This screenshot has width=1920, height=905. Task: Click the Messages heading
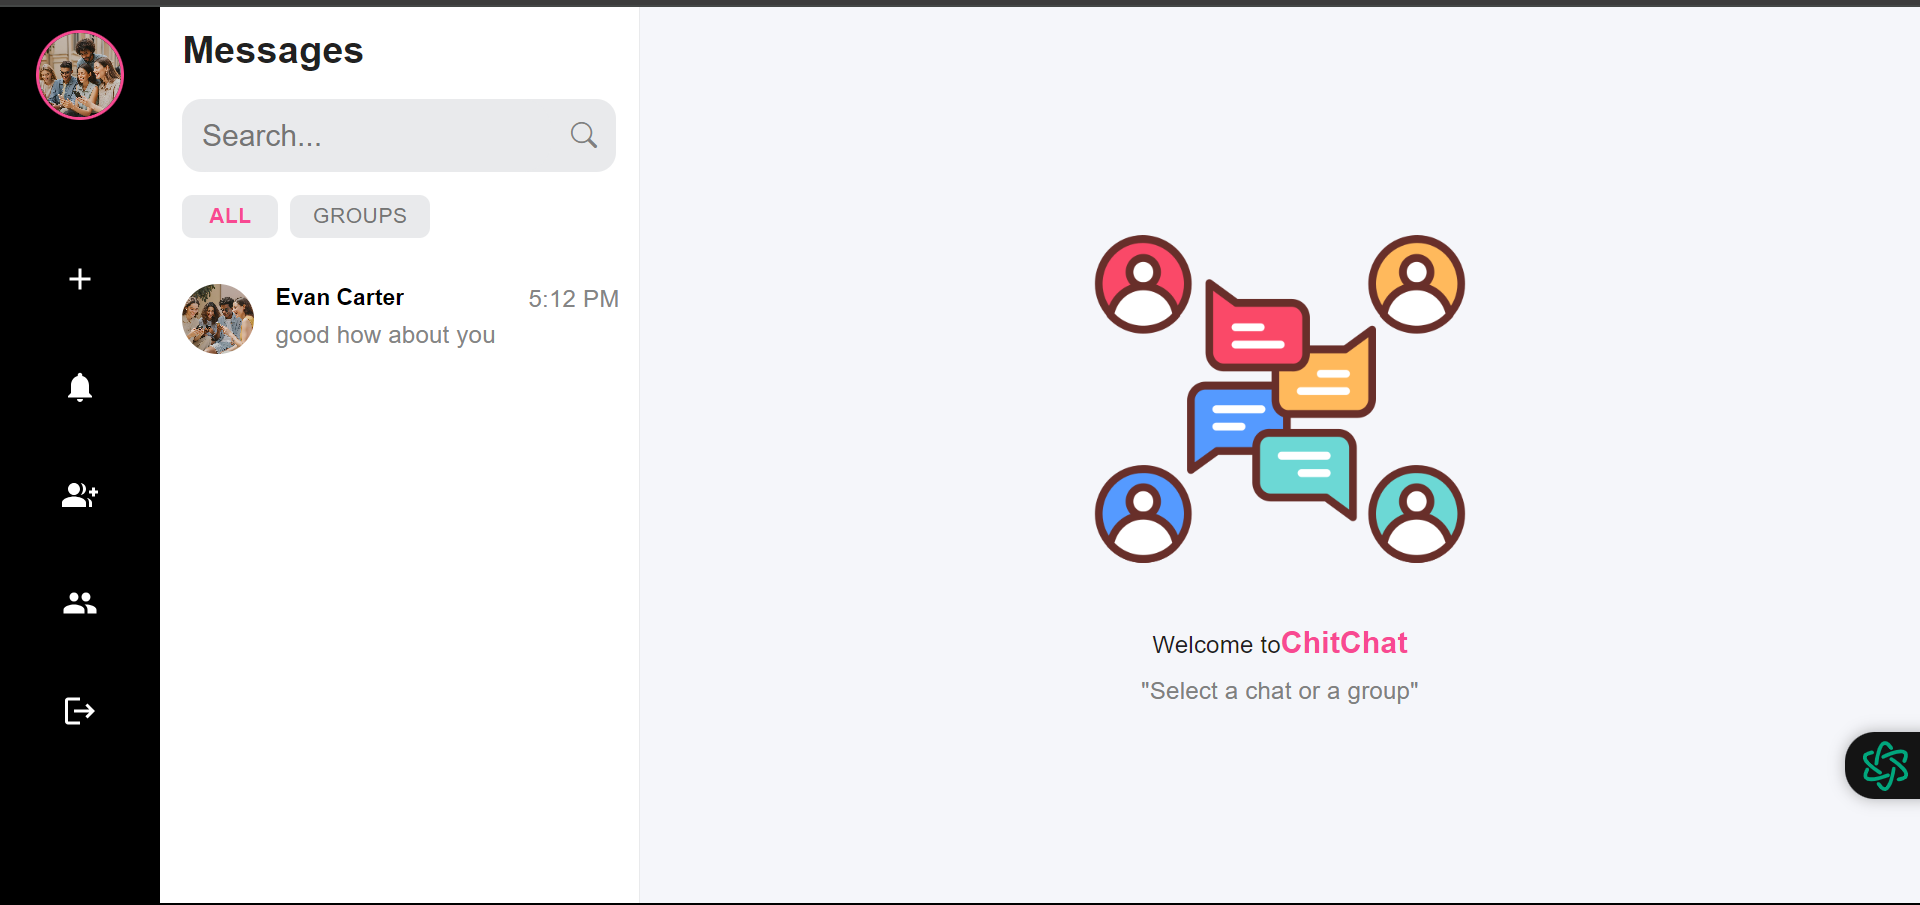pyautogui.click(x=273, y=50)
